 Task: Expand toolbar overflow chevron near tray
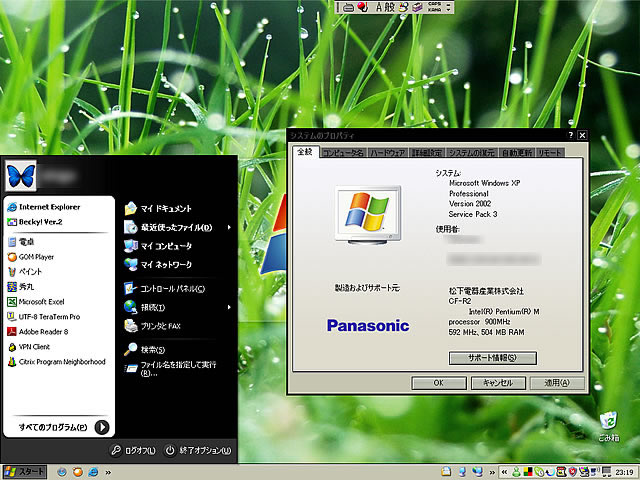[x=492, y=473]
